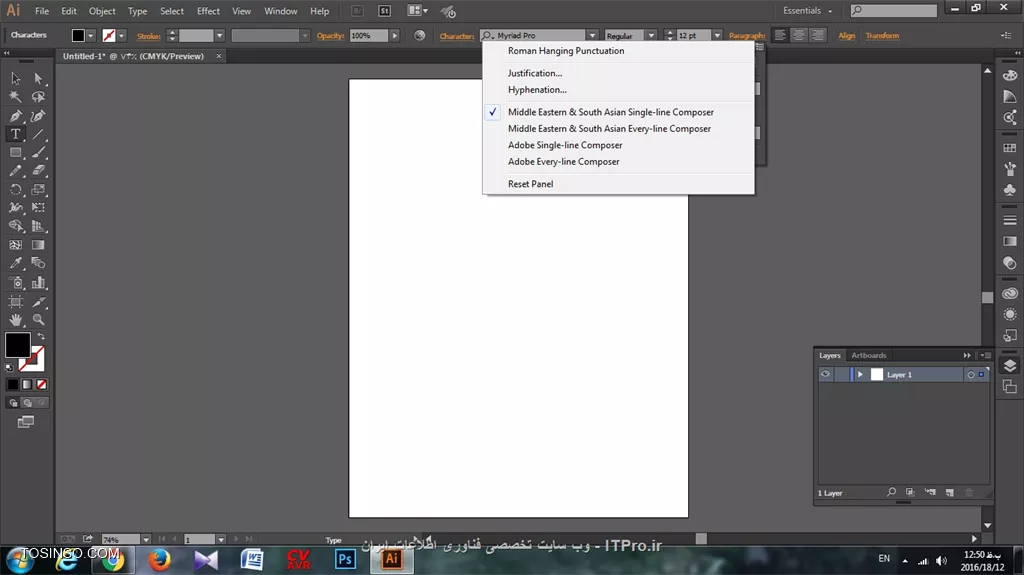This screenshot has height=575, width=1024.
Task: Click the Adobe help search field
Action: point(893,10)
